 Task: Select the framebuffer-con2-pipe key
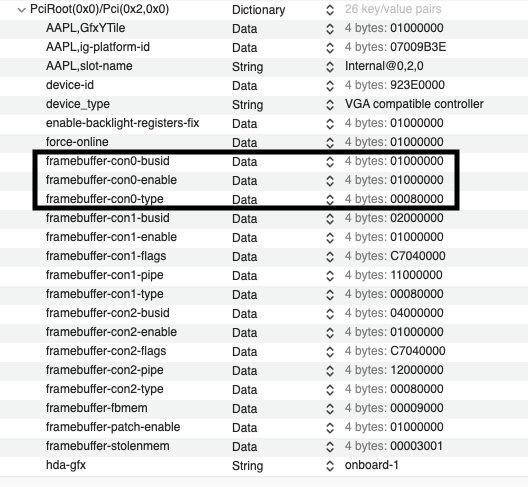click(104, 370)
